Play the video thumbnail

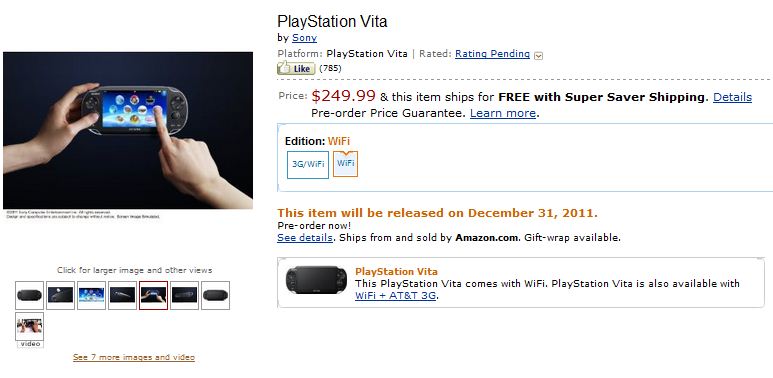(x=29, y=327)
